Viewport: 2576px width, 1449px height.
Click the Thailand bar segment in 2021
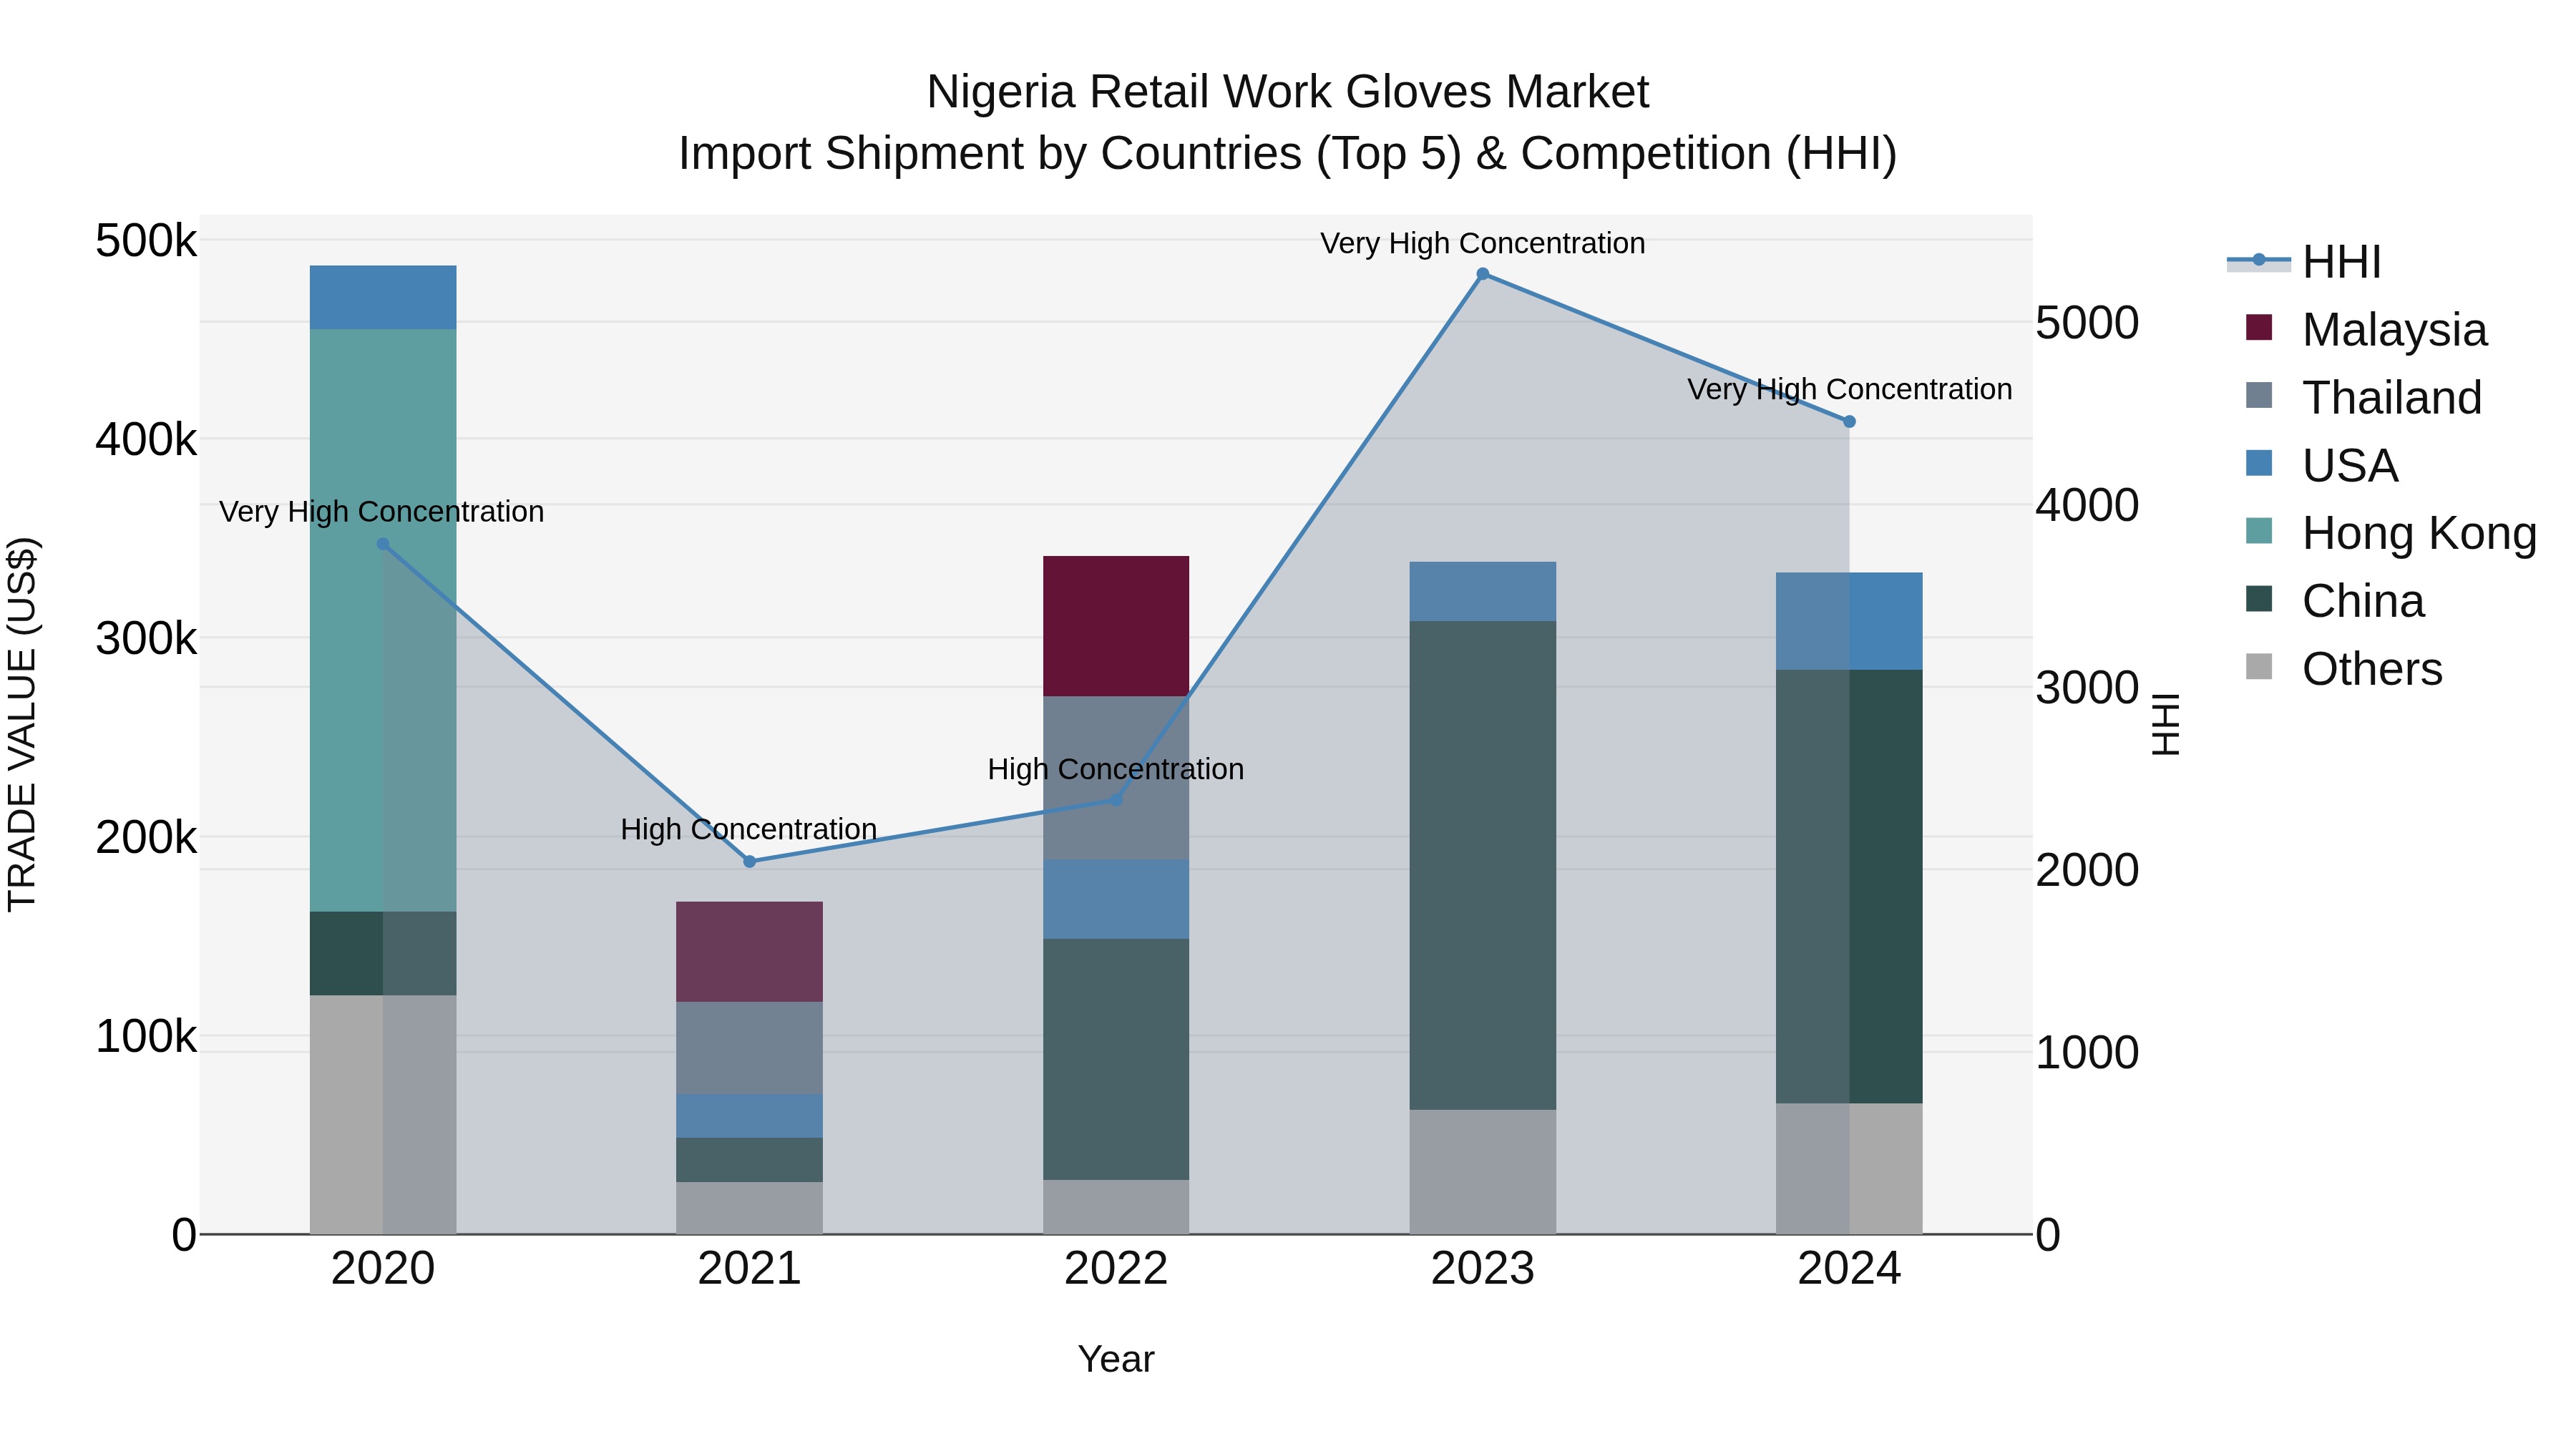[x=750, y=1048]
